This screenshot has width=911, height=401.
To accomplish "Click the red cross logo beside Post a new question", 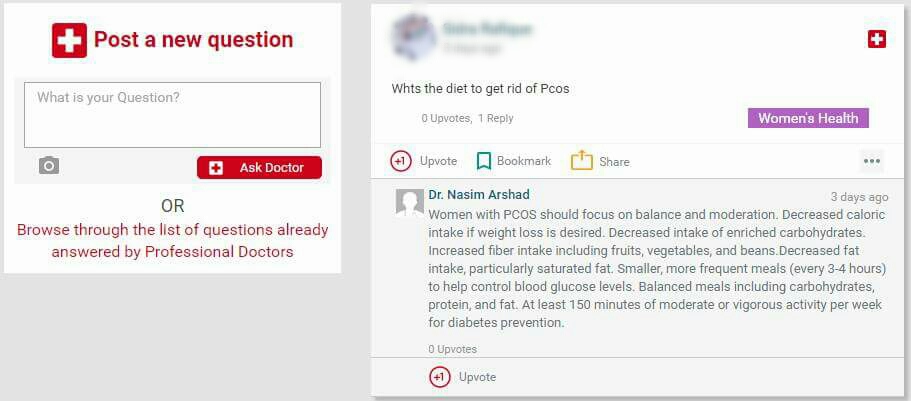I will [x=69, y=40].
